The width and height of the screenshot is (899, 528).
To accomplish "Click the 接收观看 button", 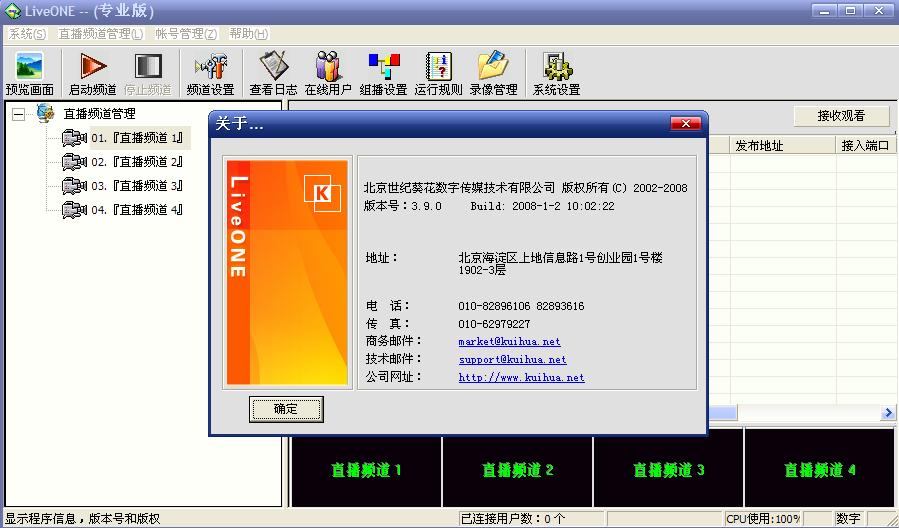I will [x=841, y=116].
